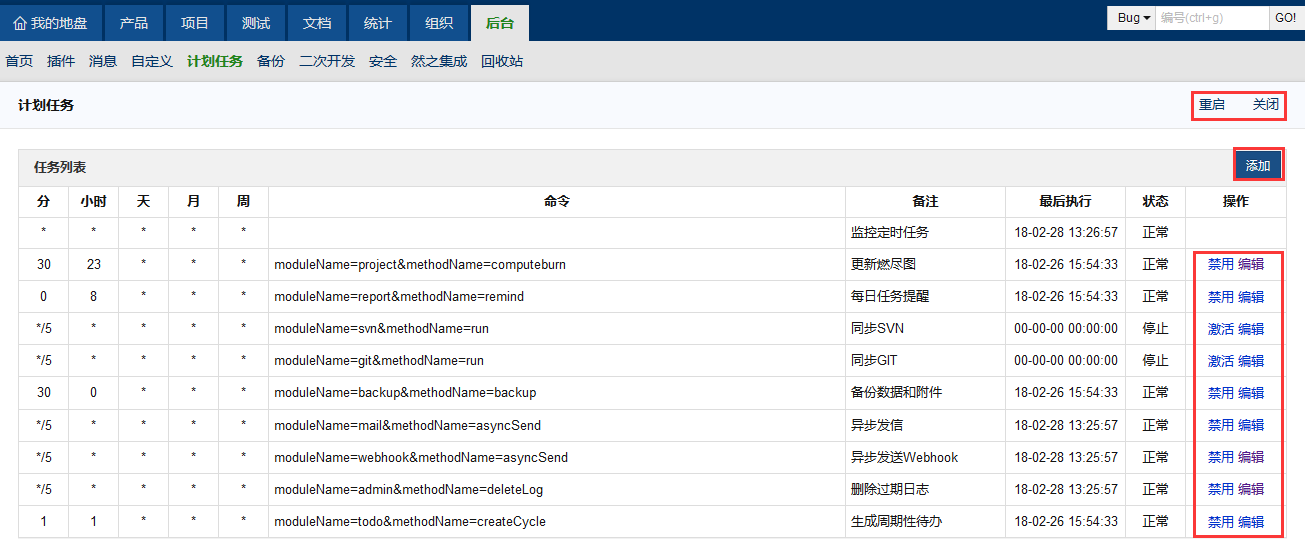Viewport: 1305px width, 545px height.
Task: Open 我的地盘 home tab
Action: coord(51,23)
